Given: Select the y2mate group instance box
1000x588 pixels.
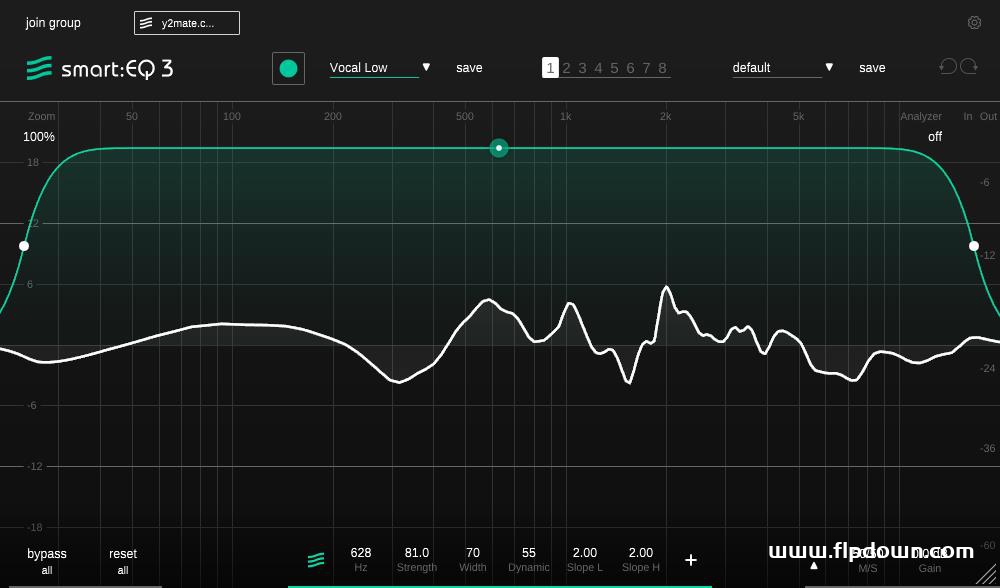Looking at the screenshot, I should [187, 23].
